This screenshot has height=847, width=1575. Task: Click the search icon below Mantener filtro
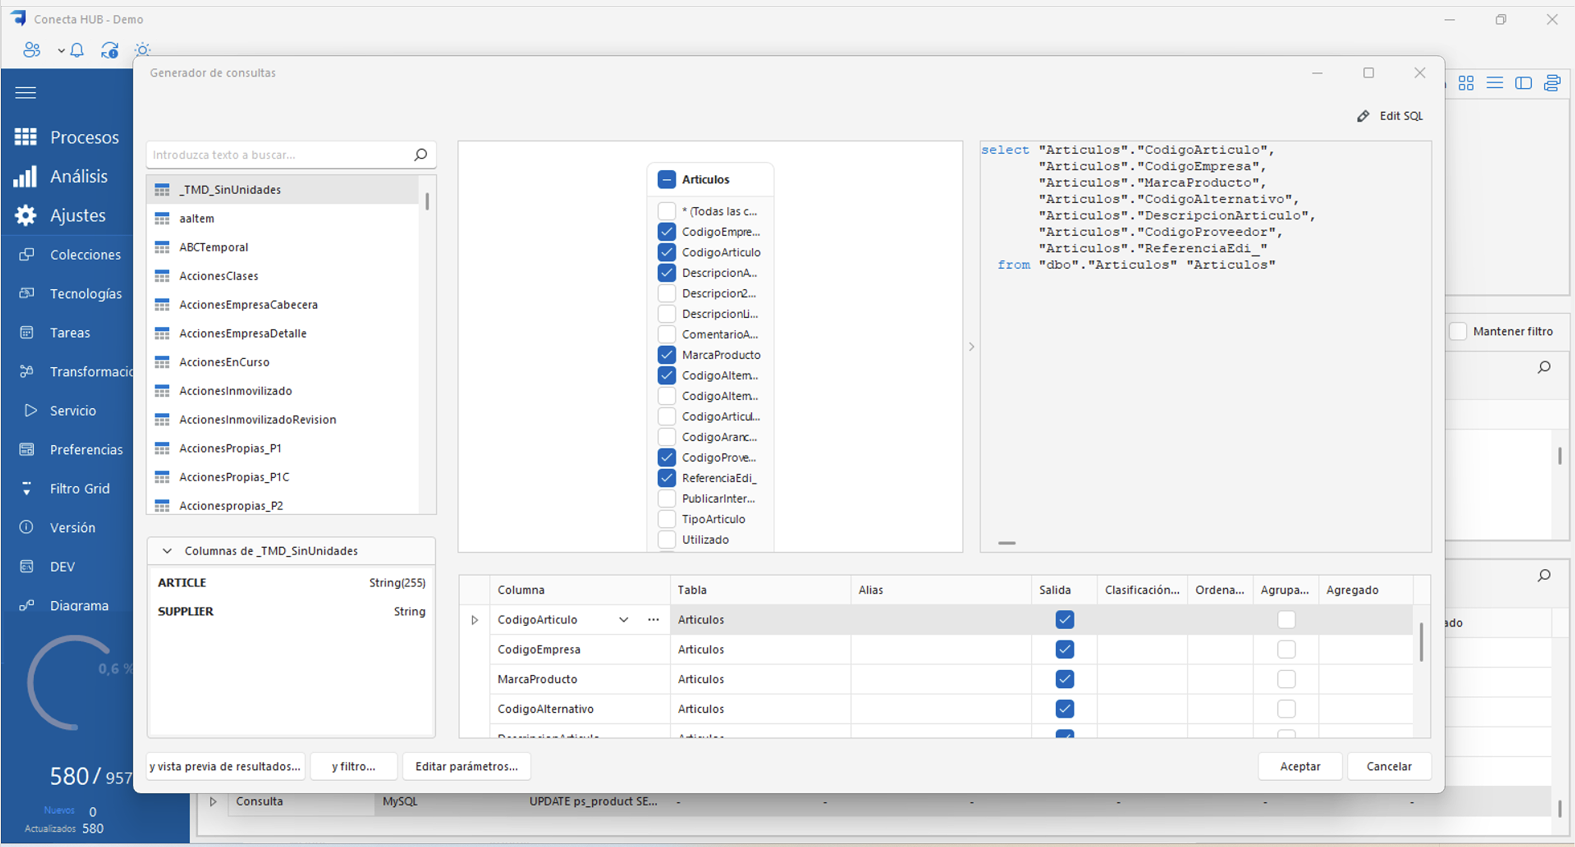tap(1545, 368)
